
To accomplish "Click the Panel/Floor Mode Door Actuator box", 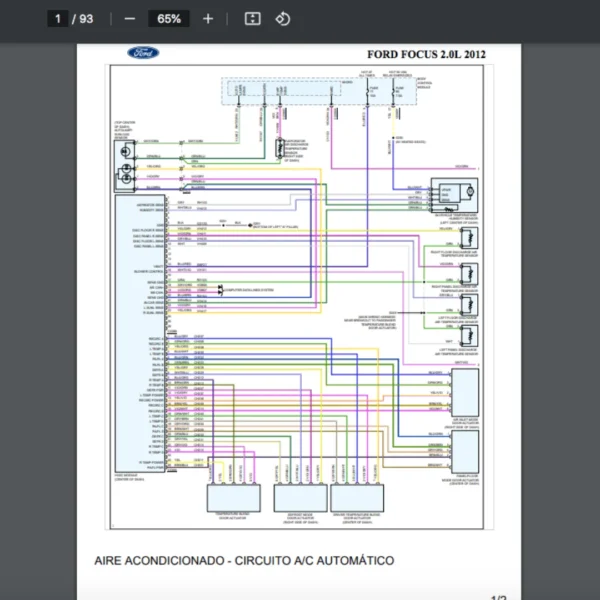I will [465, 450].
